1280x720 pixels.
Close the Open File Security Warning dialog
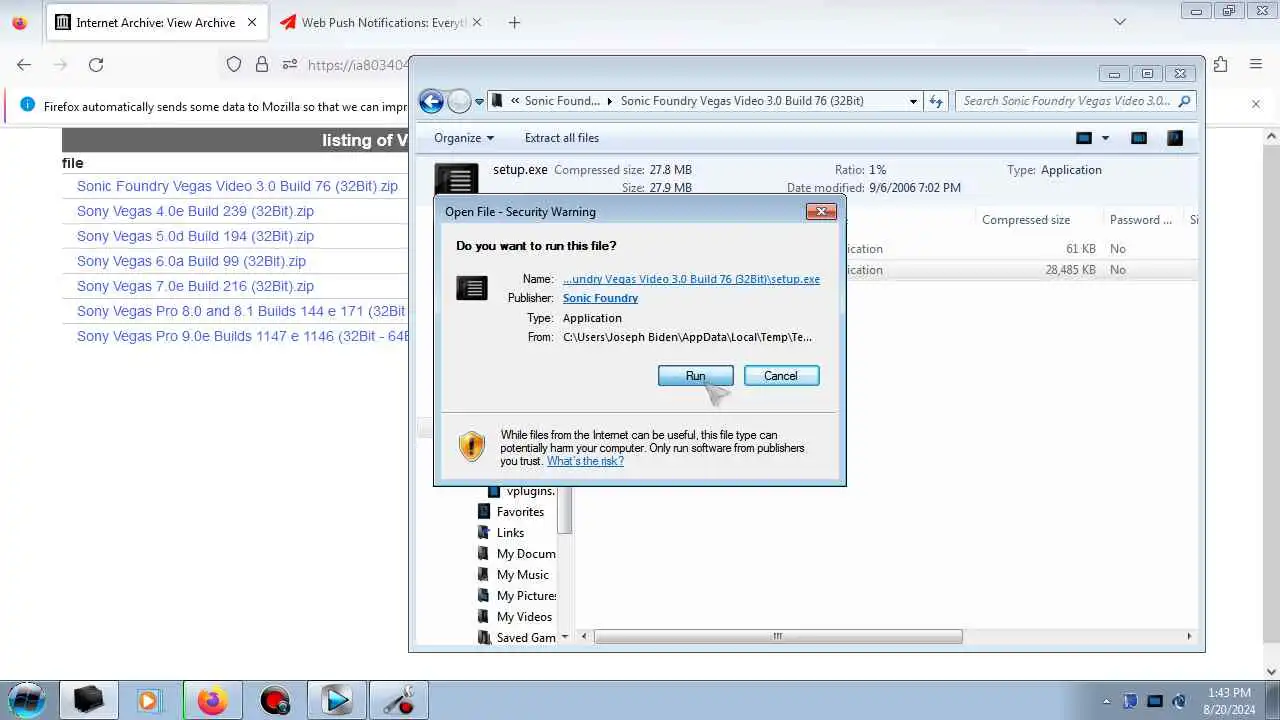[x=821, y=211]
